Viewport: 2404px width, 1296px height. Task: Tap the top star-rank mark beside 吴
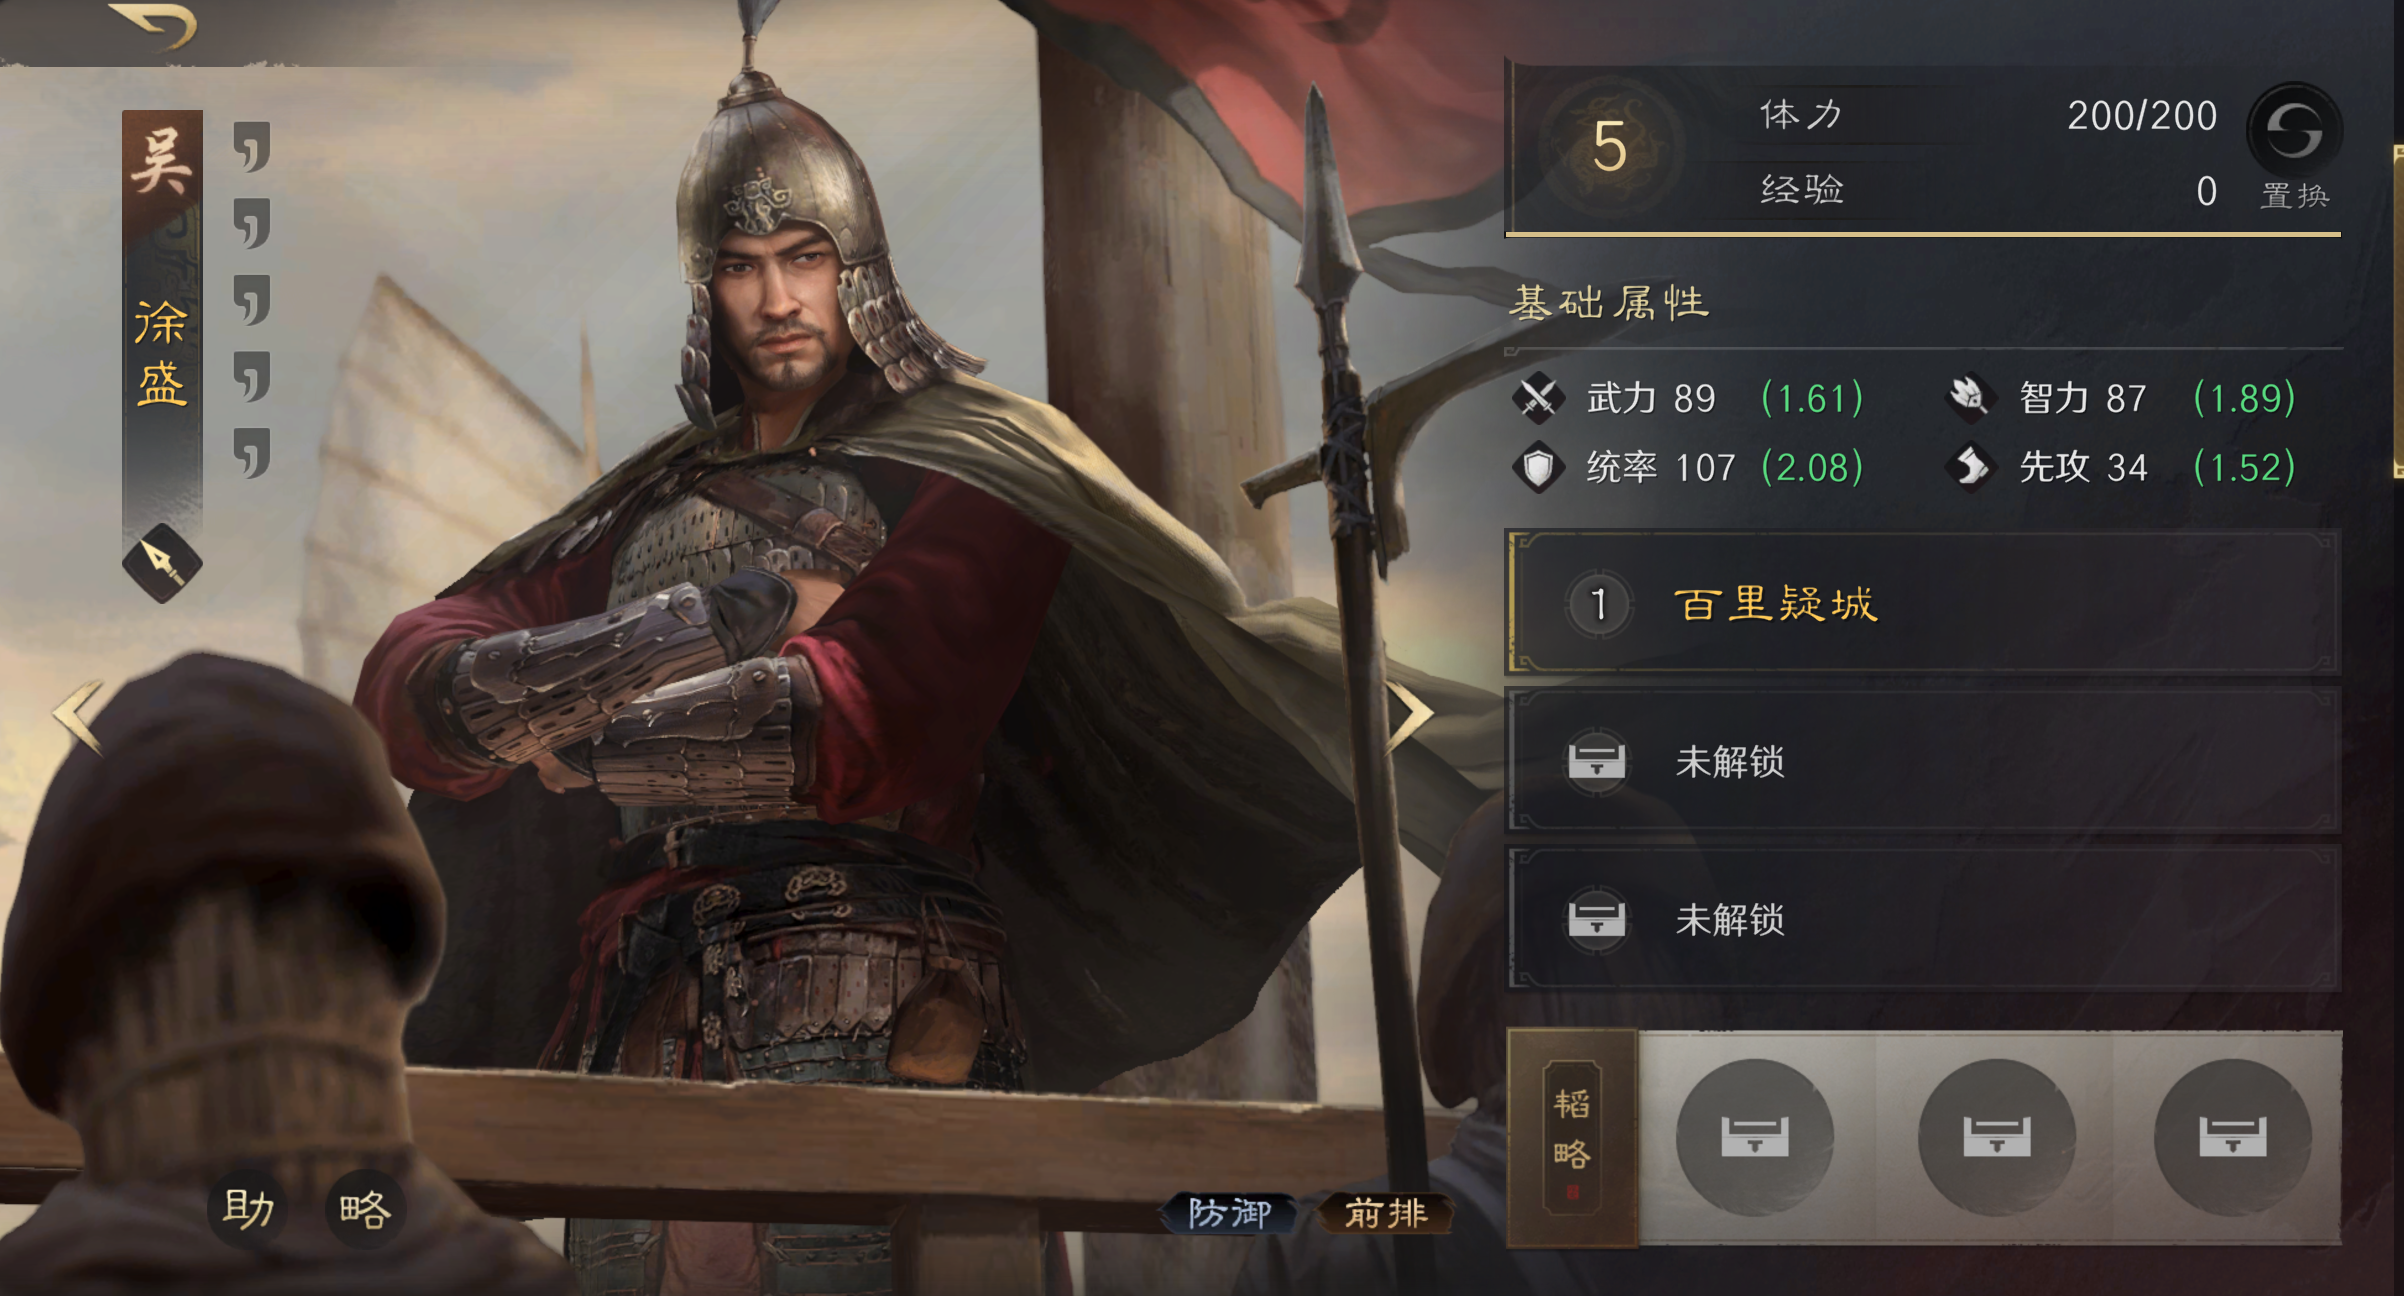pyautogui.click(x=253, y=147)
